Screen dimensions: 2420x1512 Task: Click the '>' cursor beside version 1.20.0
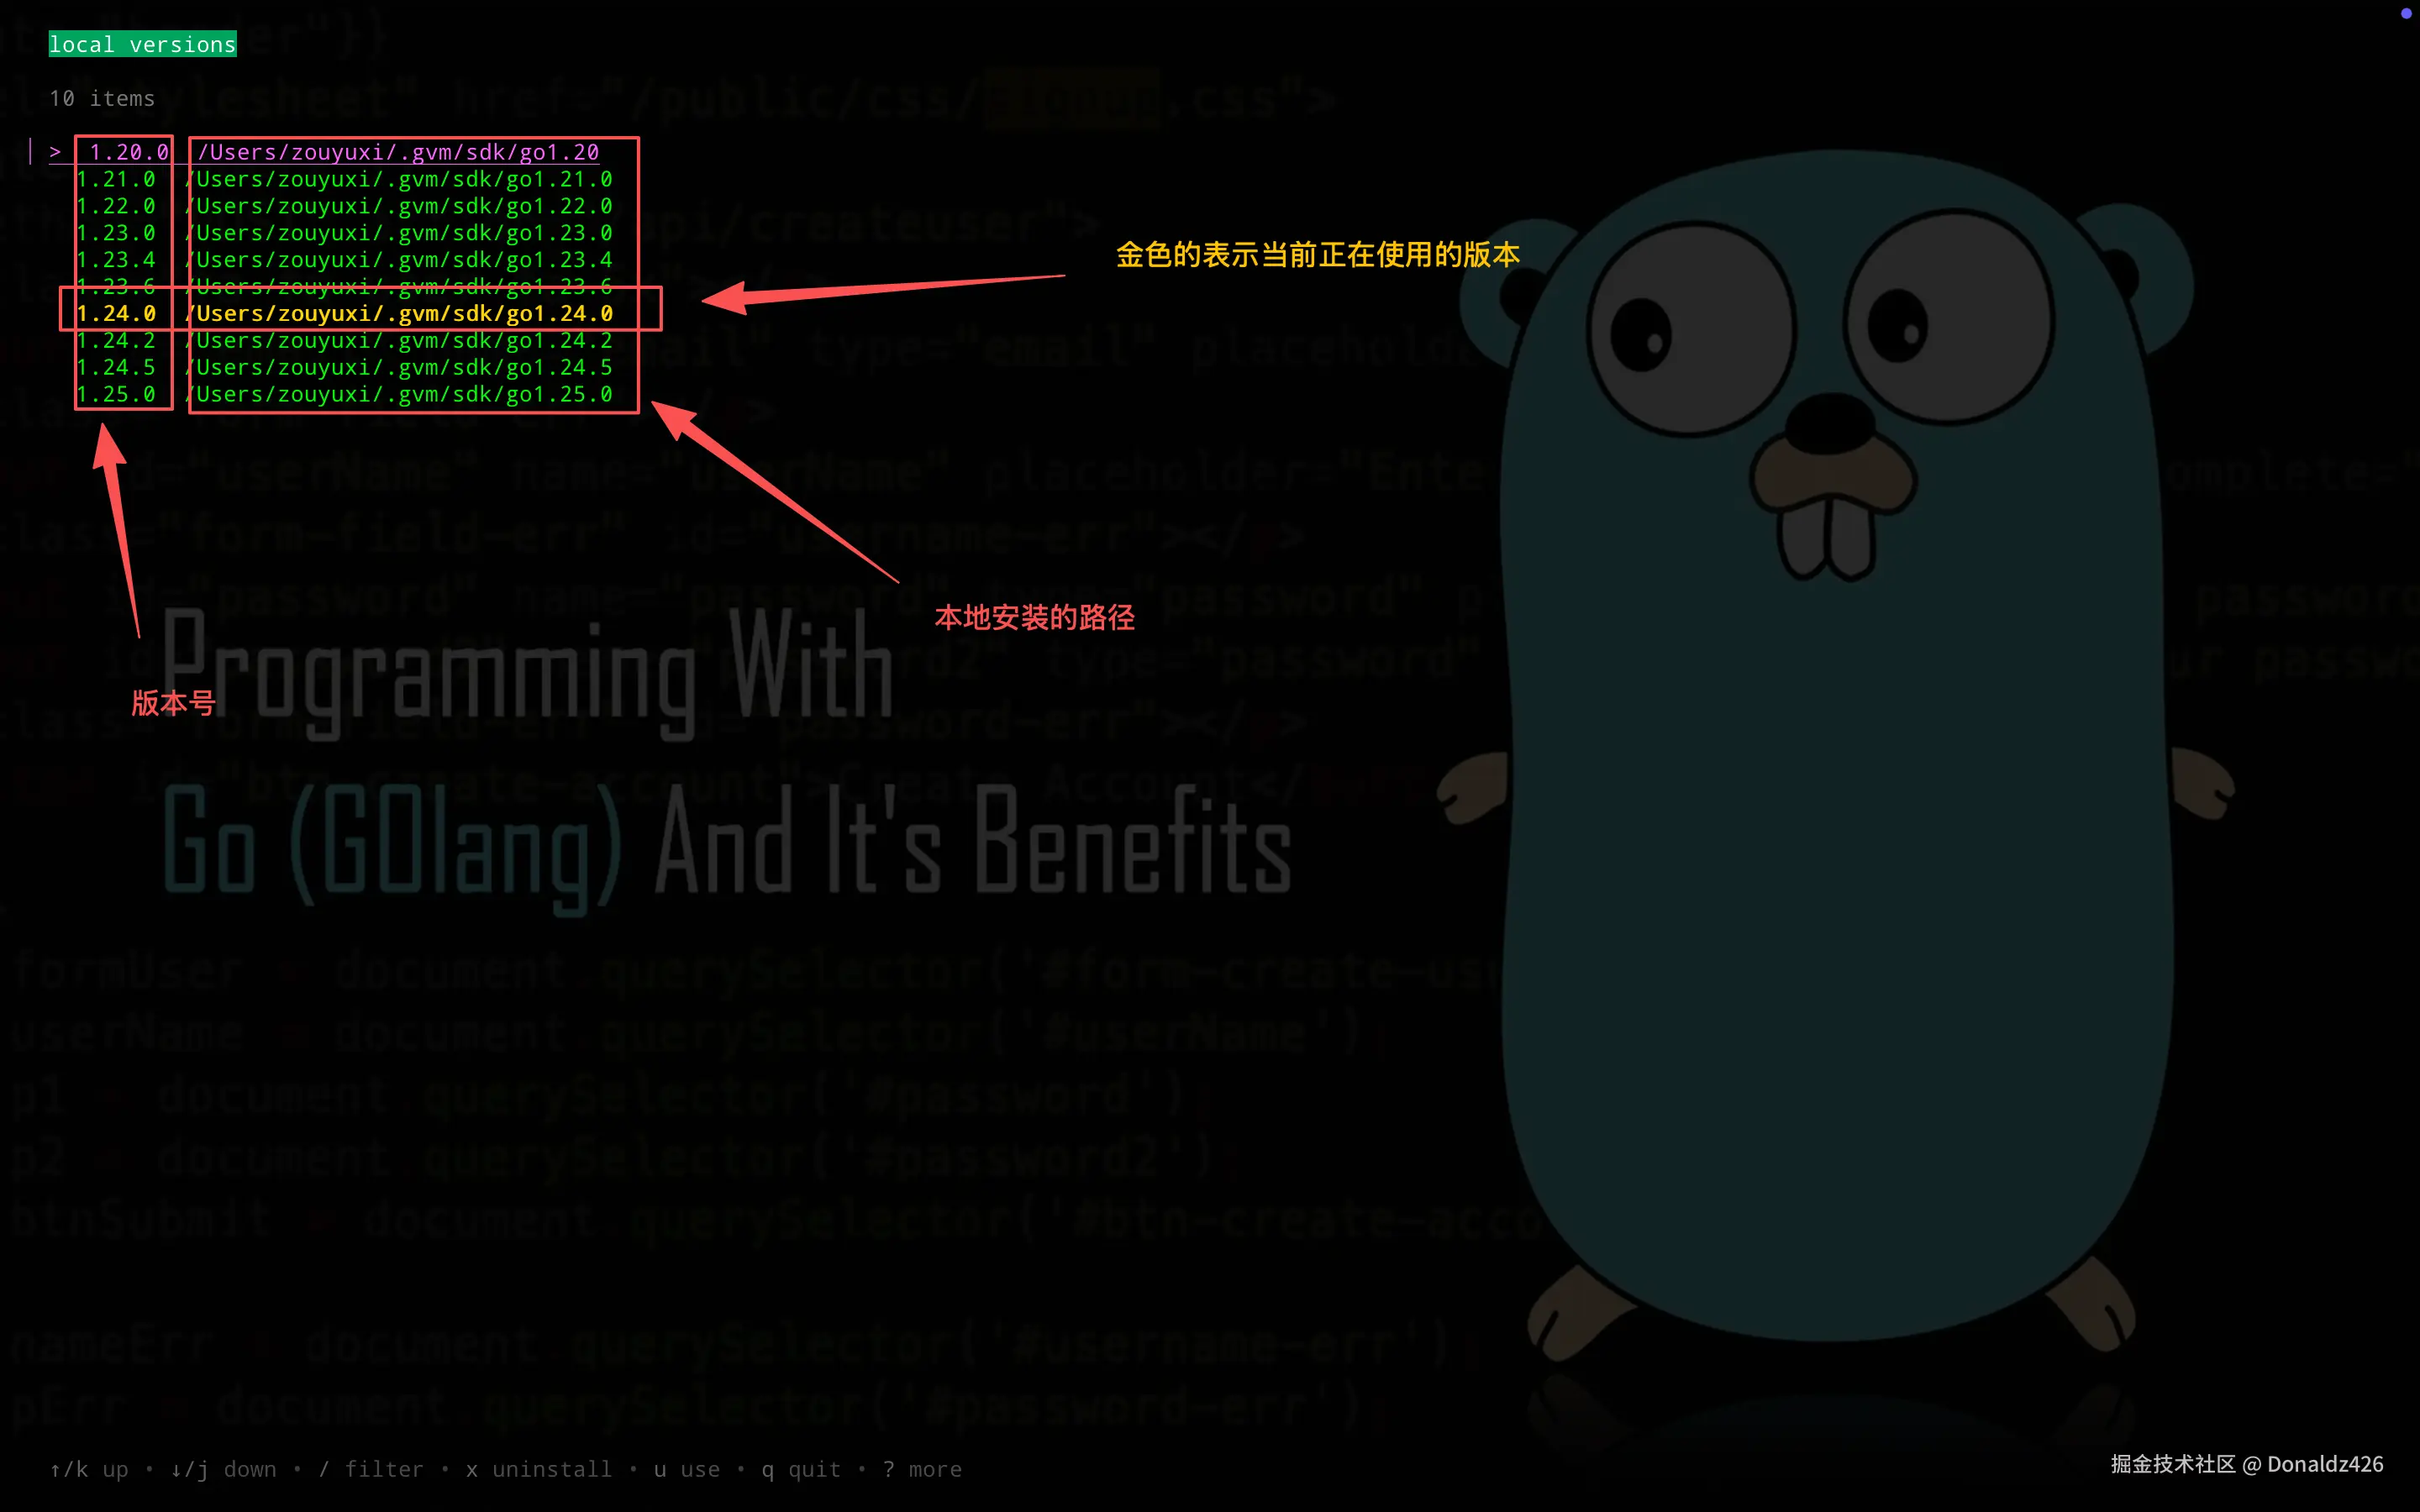pyautogui.click(x=55, y=152)
